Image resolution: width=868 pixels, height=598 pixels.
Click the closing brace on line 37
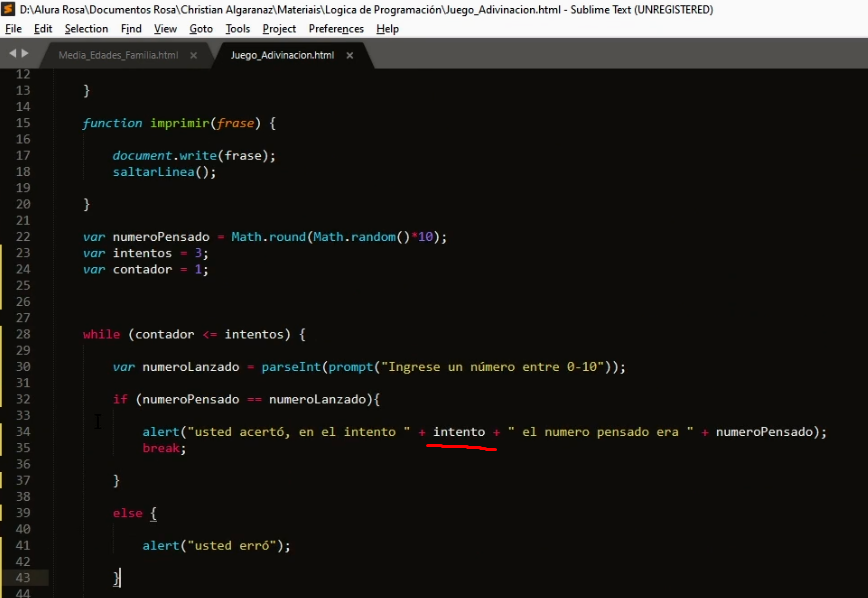116,481
